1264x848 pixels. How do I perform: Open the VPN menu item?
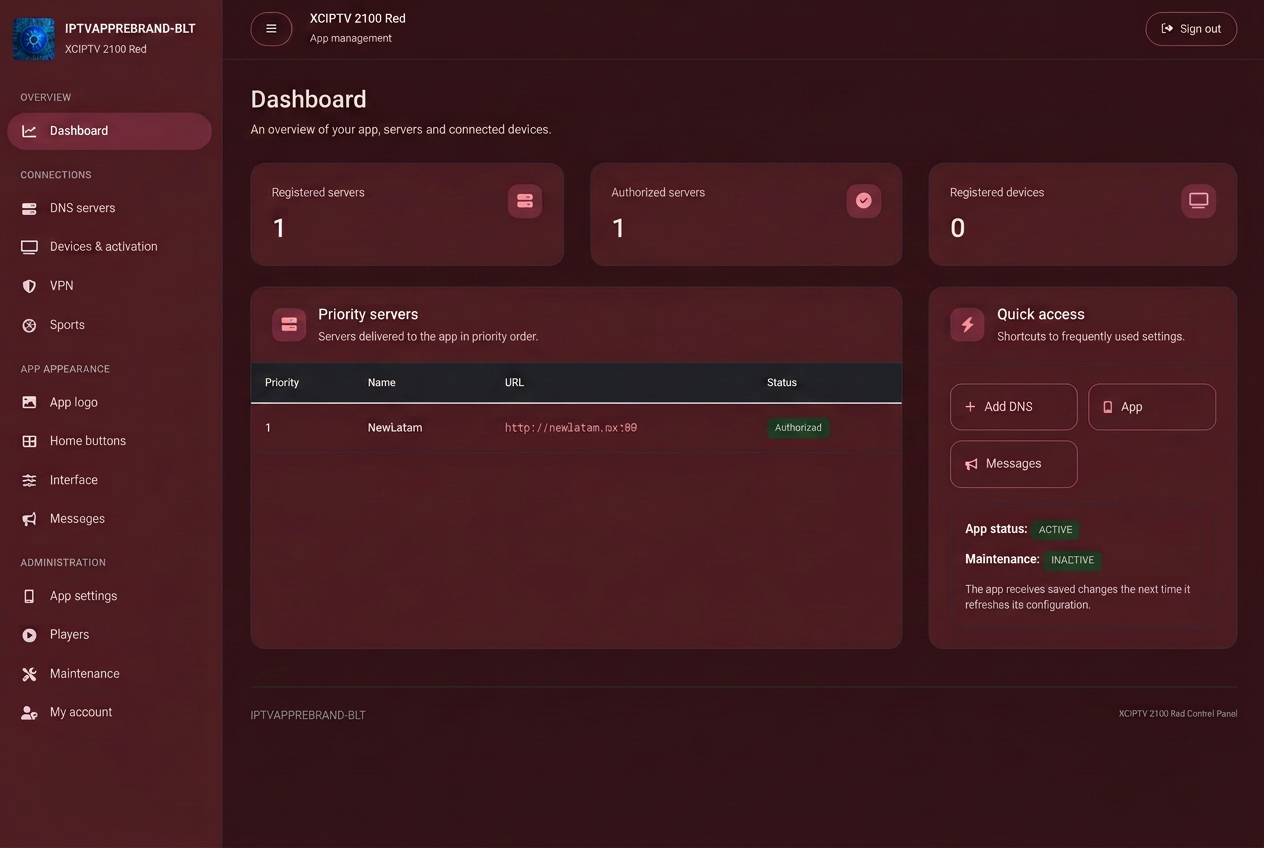(110, 286)
